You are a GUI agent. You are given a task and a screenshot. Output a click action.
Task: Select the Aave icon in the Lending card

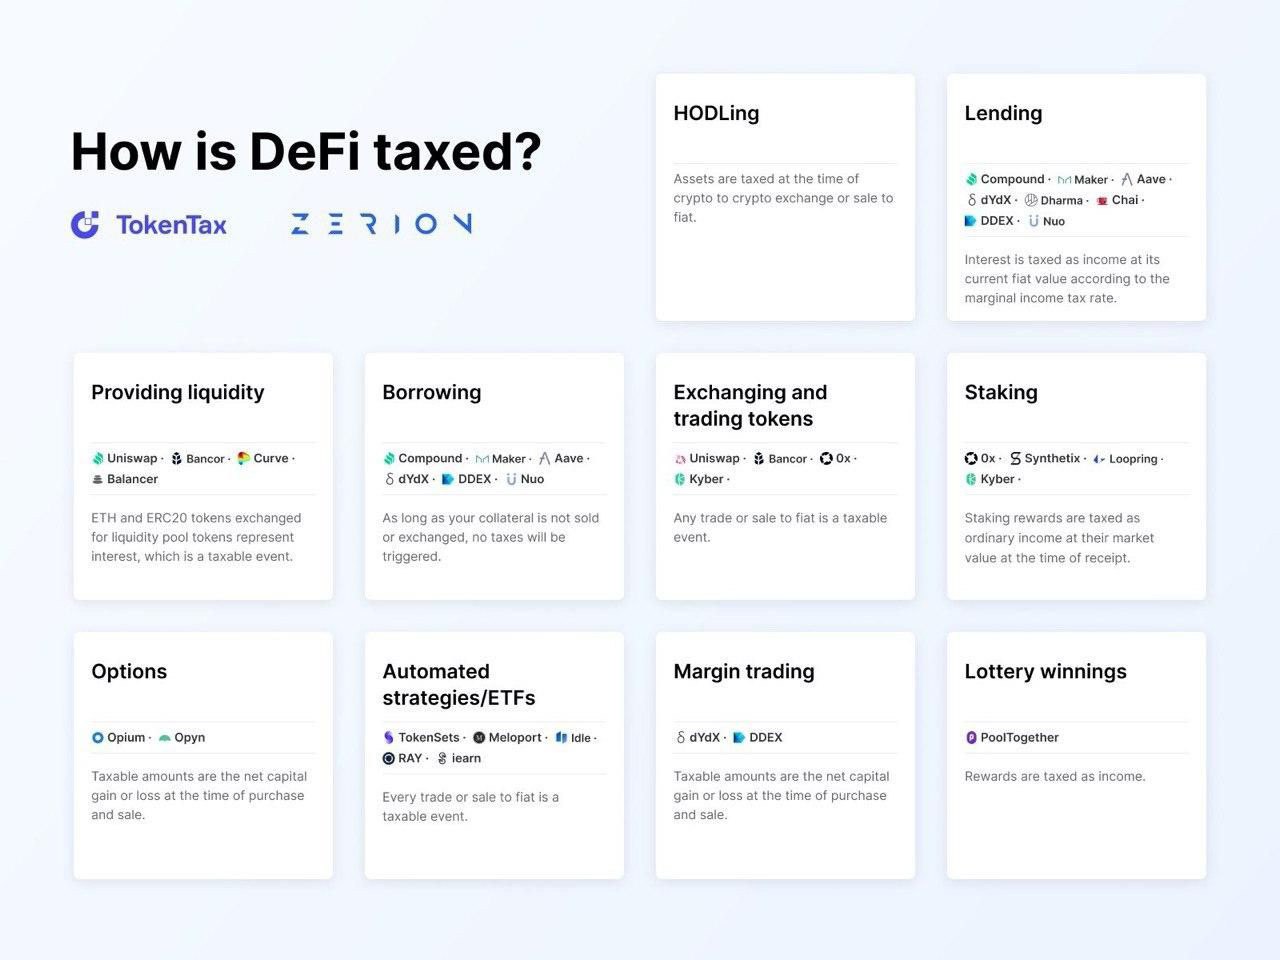1127,179
